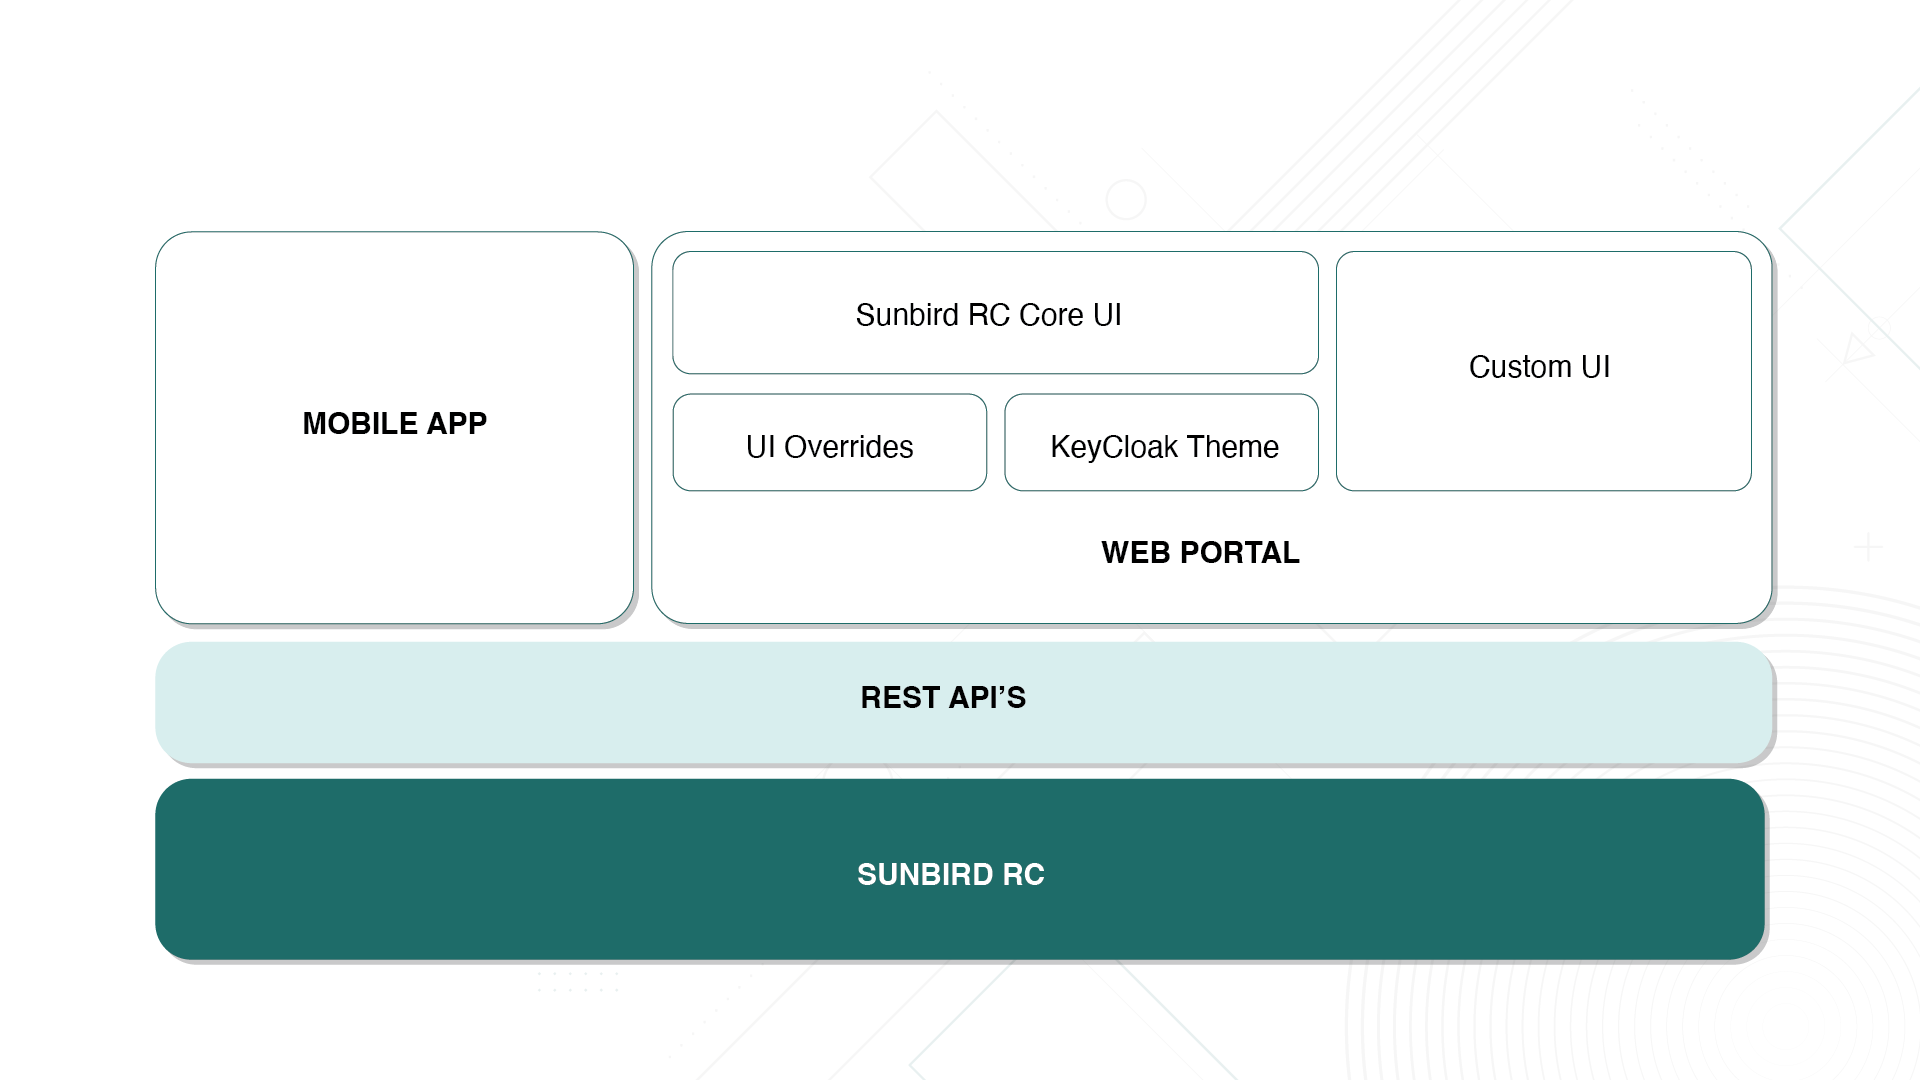Image resolution: width=1920 pixels, height=1080 pixels.
Task: Click the word "Theme" in KeyCloak Theme
Action: pyautogui.click(x=1232, y=447)
